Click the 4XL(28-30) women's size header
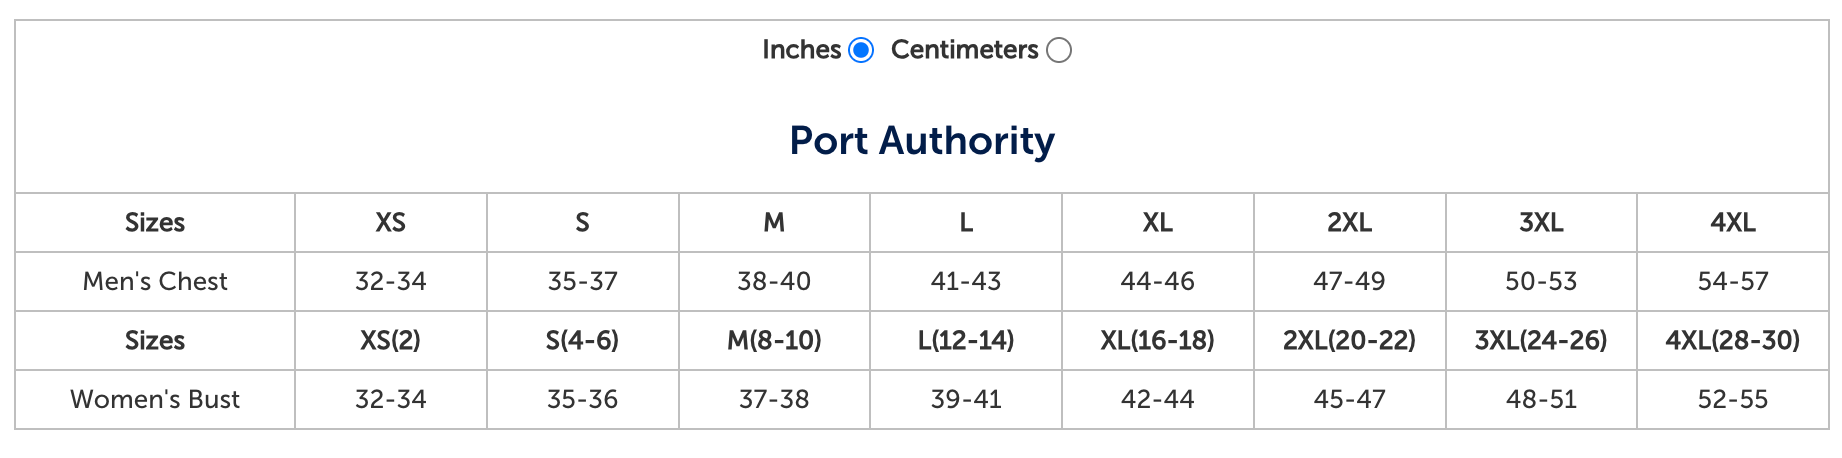 tap(1732, 340)
